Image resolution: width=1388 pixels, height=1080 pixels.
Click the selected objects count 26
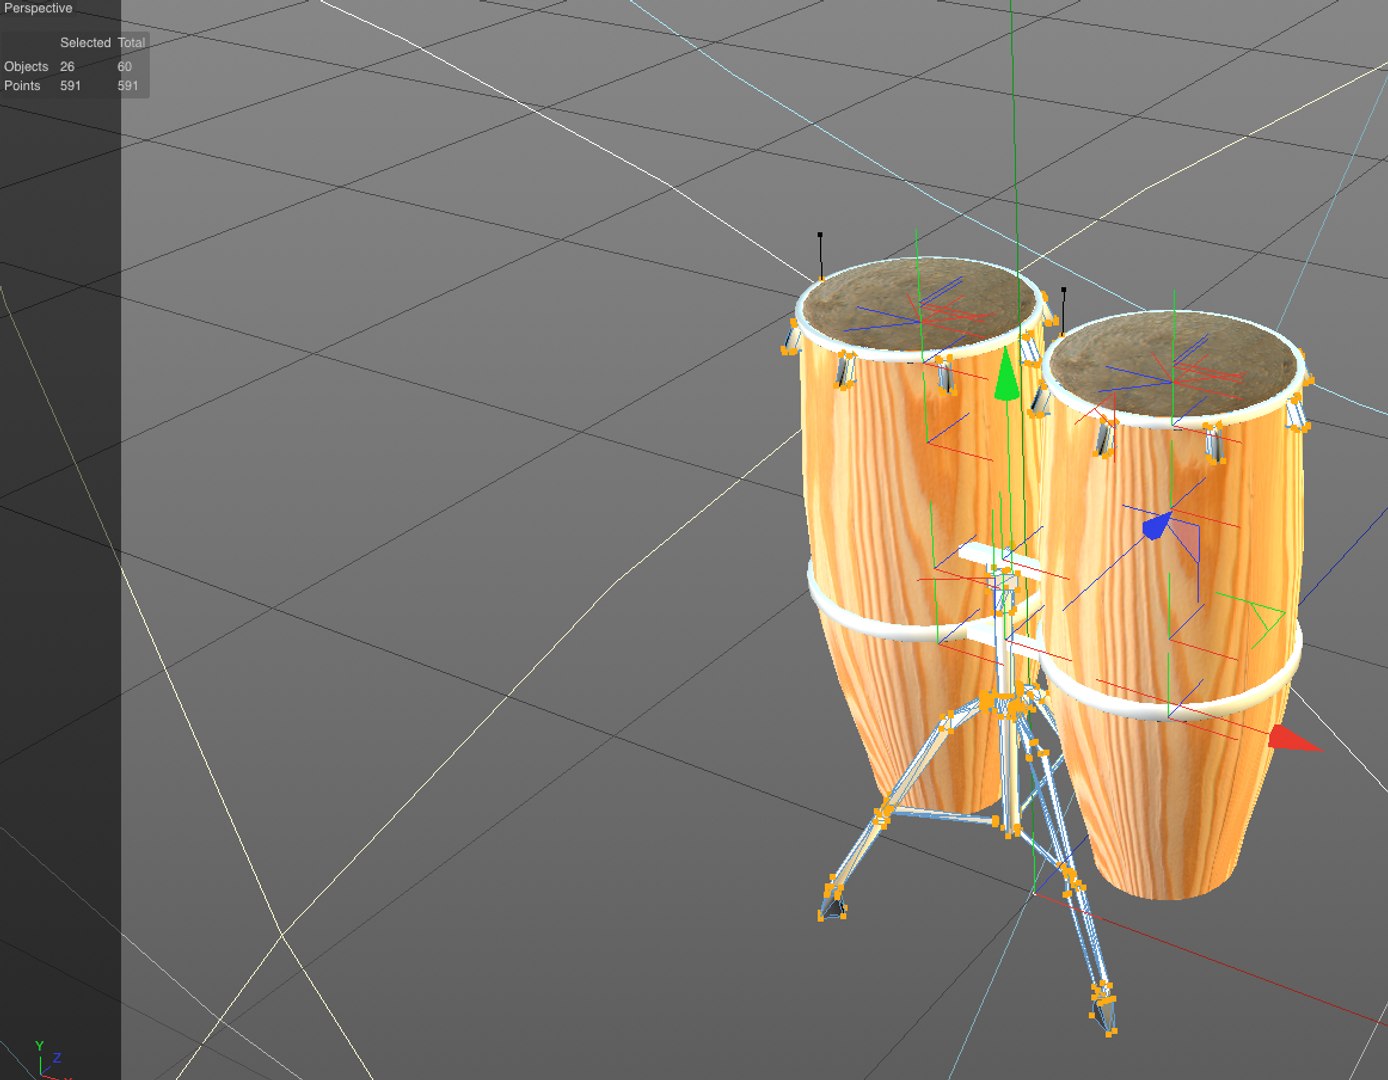pyautogui.click(x=67, y=66)
